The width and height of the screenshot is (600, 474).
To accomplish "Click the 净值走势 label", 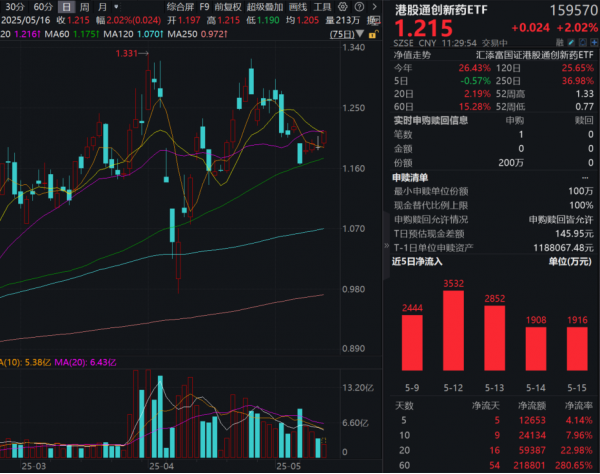I will tap(412, 55).
